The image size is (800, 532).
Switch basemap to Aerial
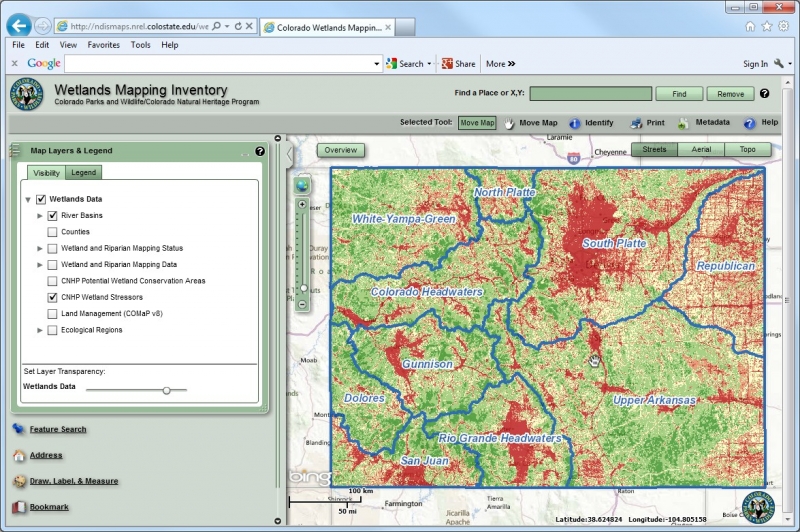pos(701,150)
